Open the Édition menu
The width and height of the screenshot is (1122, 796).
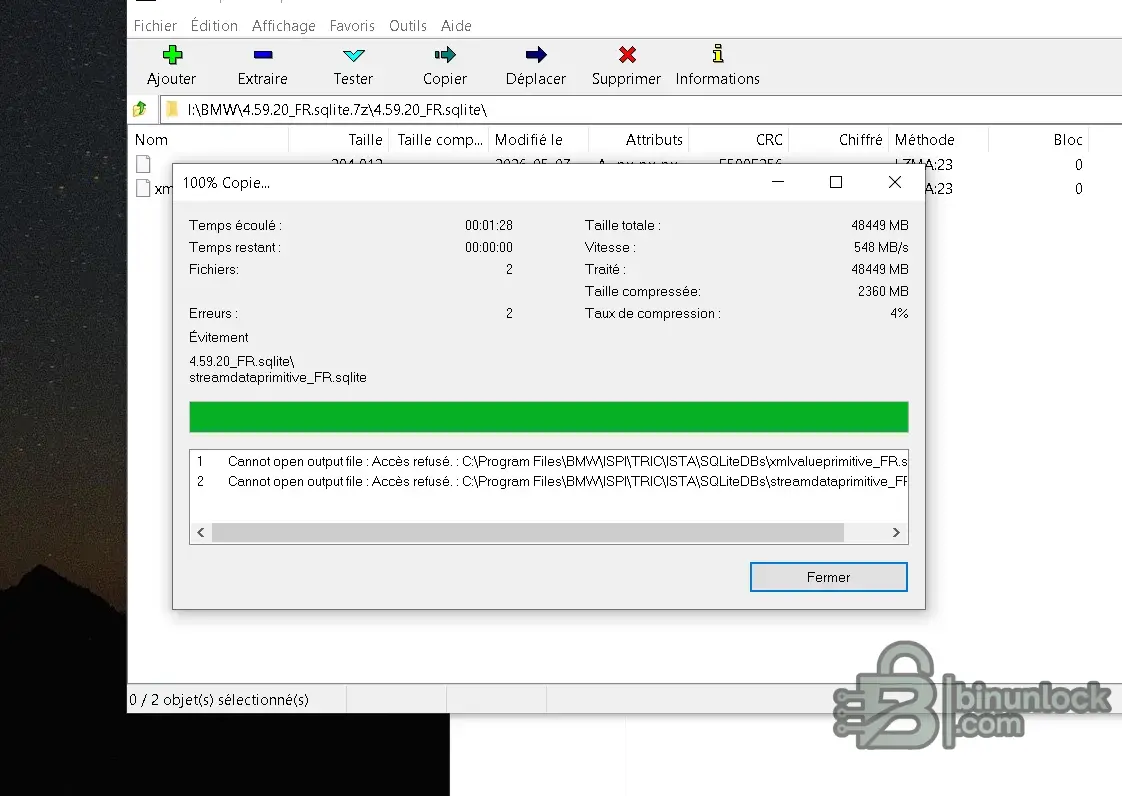[214, 26]
